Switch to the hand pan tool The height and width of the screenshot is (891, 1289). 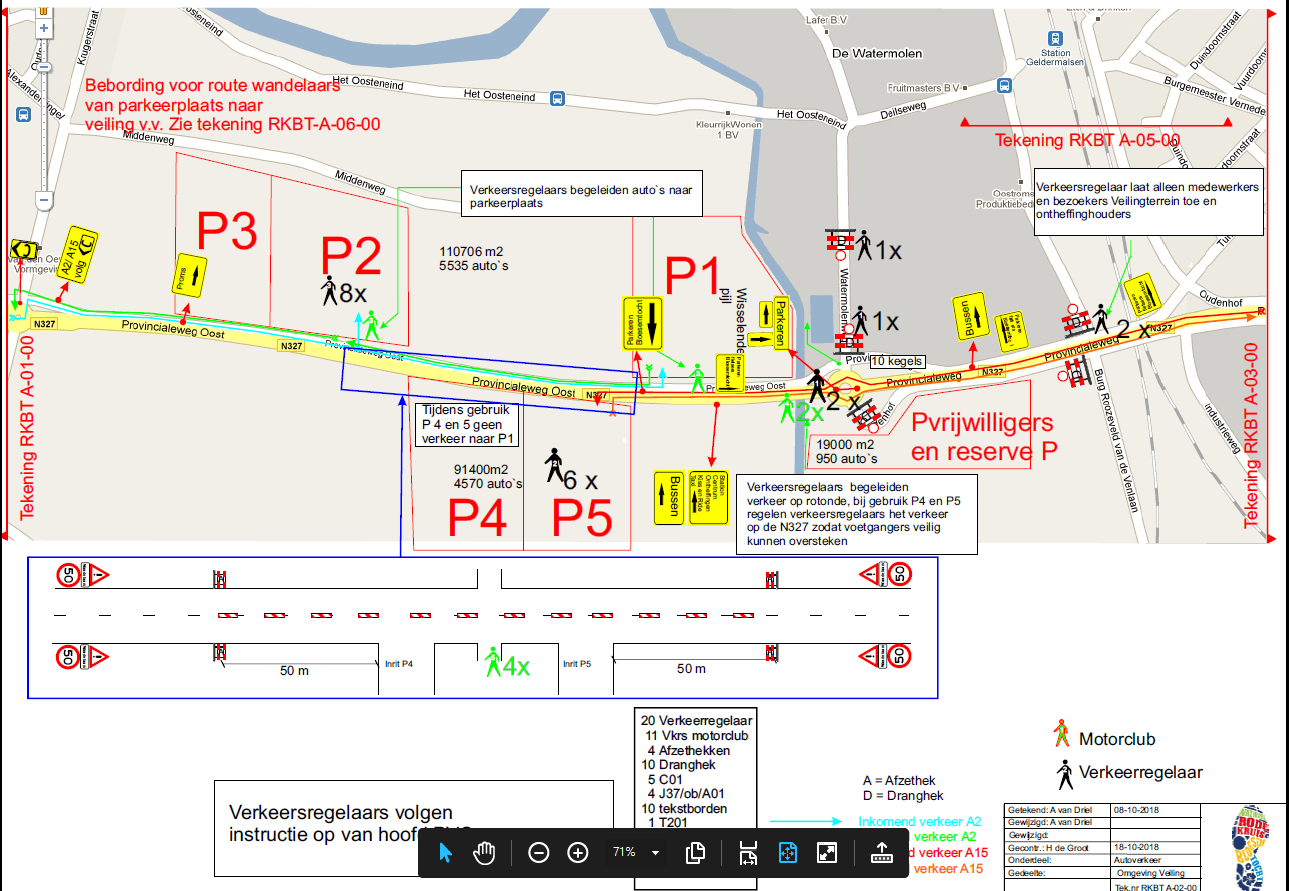(485, 852)
